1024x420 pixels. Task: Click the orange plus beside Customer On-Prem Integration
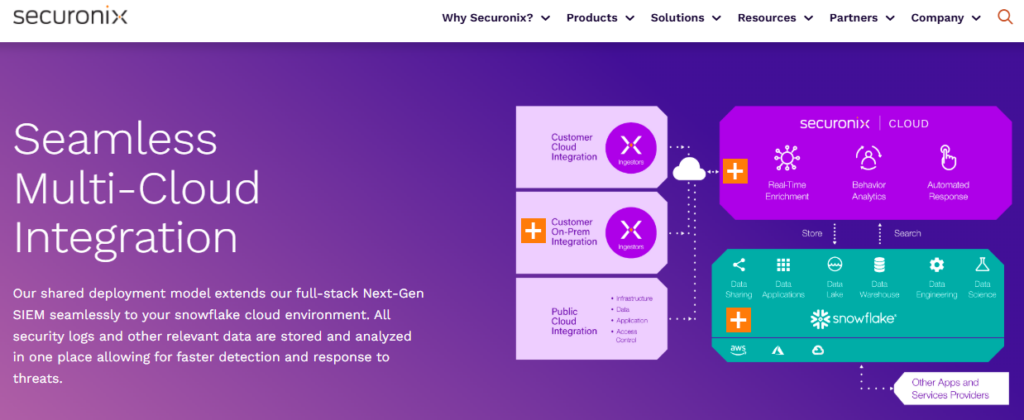click(x=533, y=231)
